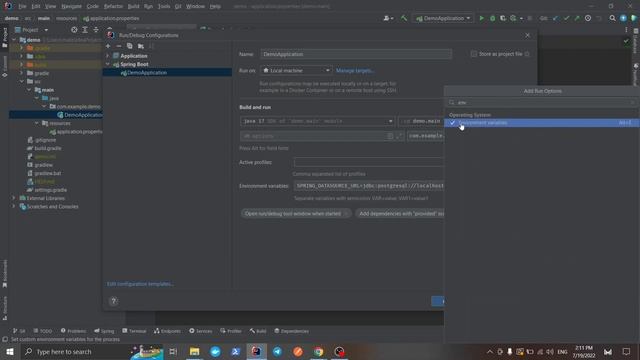The image size is (640, 360).
Task: Open help question mark button
Action: (x=113, y=301)
